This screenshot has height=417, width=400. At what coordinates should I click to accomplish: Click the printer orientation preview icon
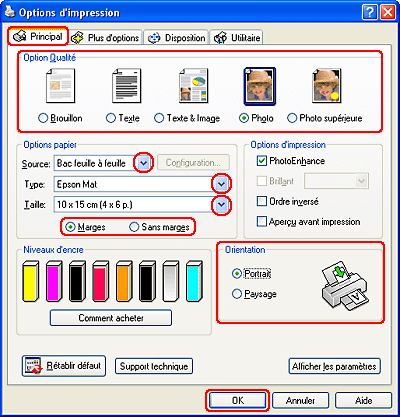tap(345, 286)
